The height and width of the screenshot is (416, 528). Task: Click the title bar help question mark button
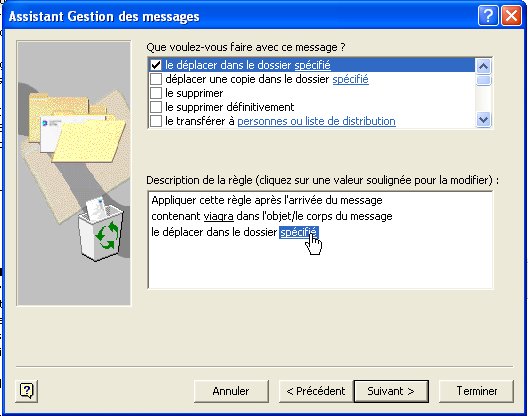pos(488,15)
